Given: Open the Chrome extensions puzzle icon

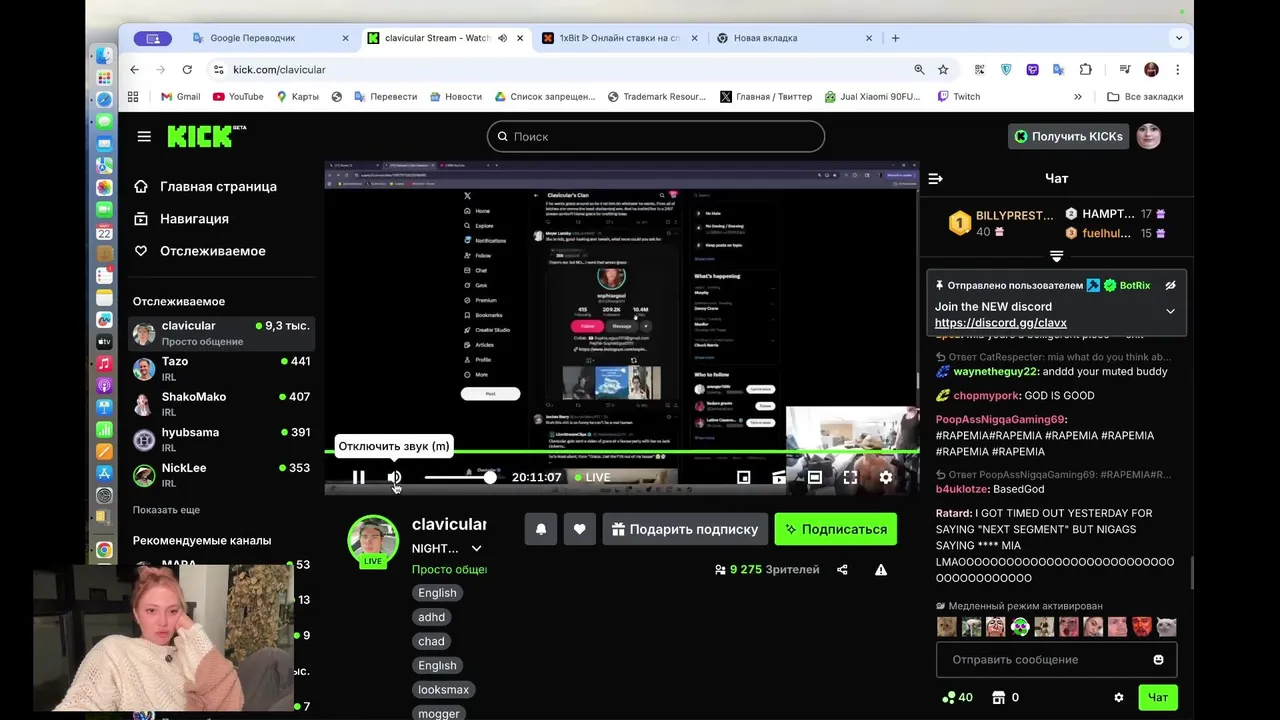Looking at the screenshot, I should coord(1085,69).
